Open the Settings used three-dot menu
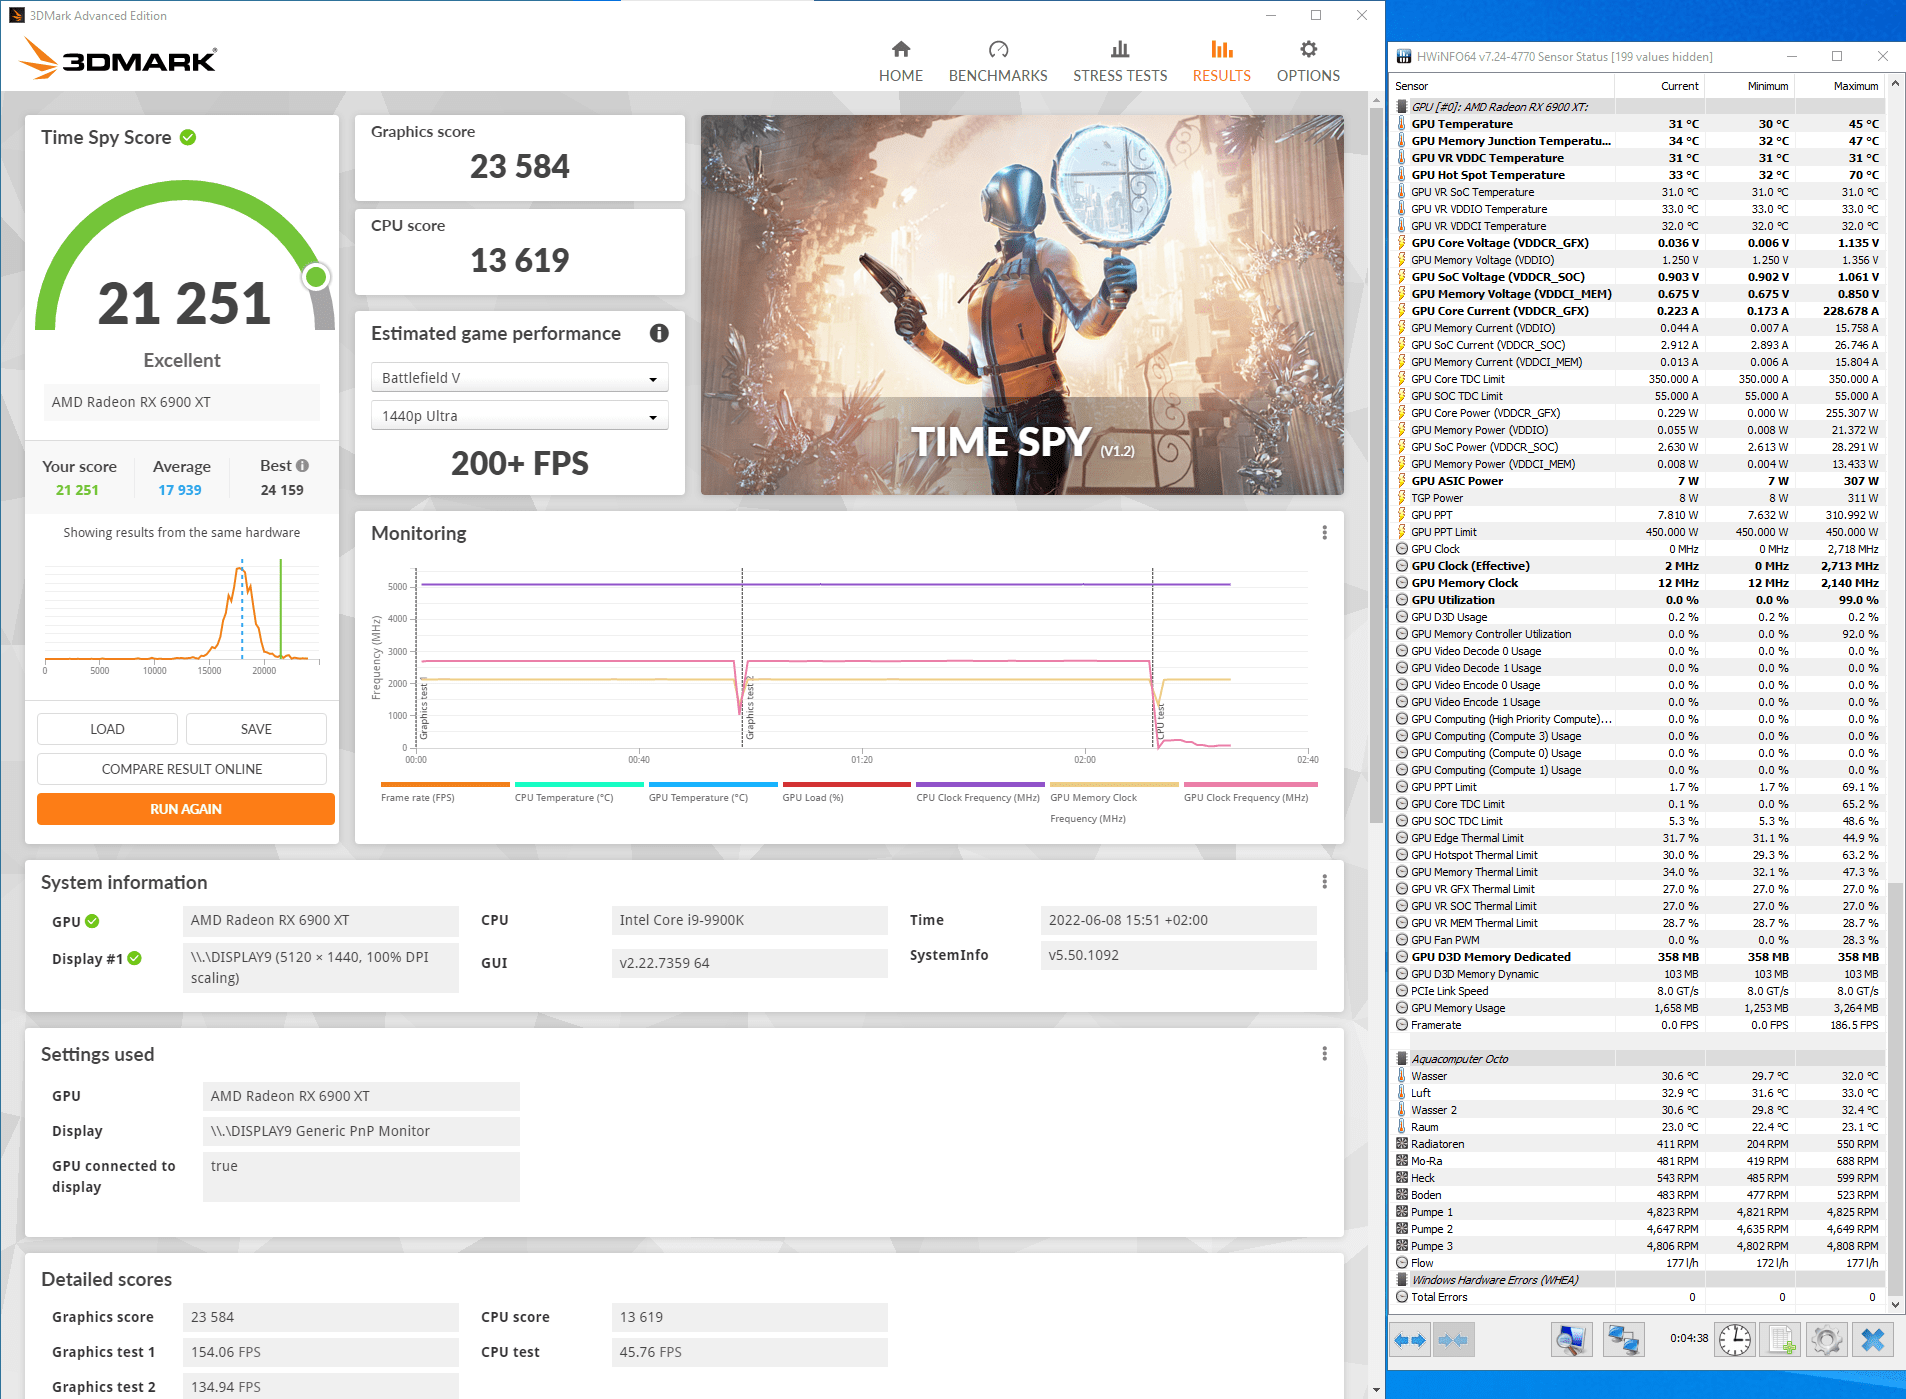Viewport: 1906px width, 1399px height. [x=1324, y=1054]
